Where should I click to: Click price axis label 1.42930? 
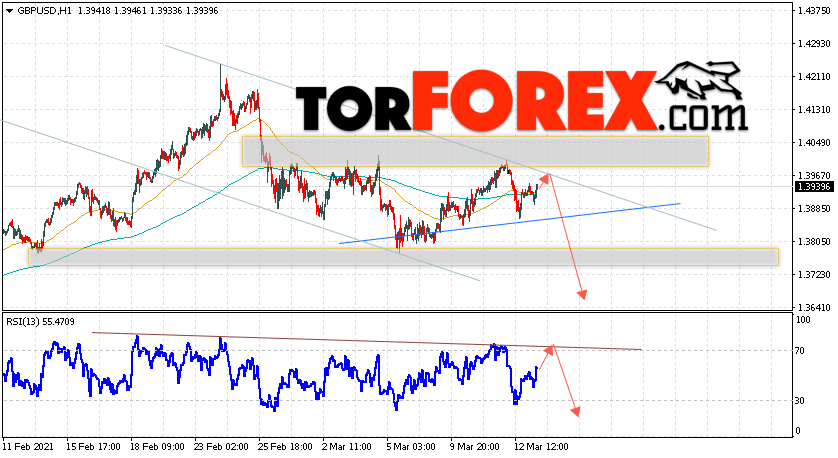coord(814,43)
